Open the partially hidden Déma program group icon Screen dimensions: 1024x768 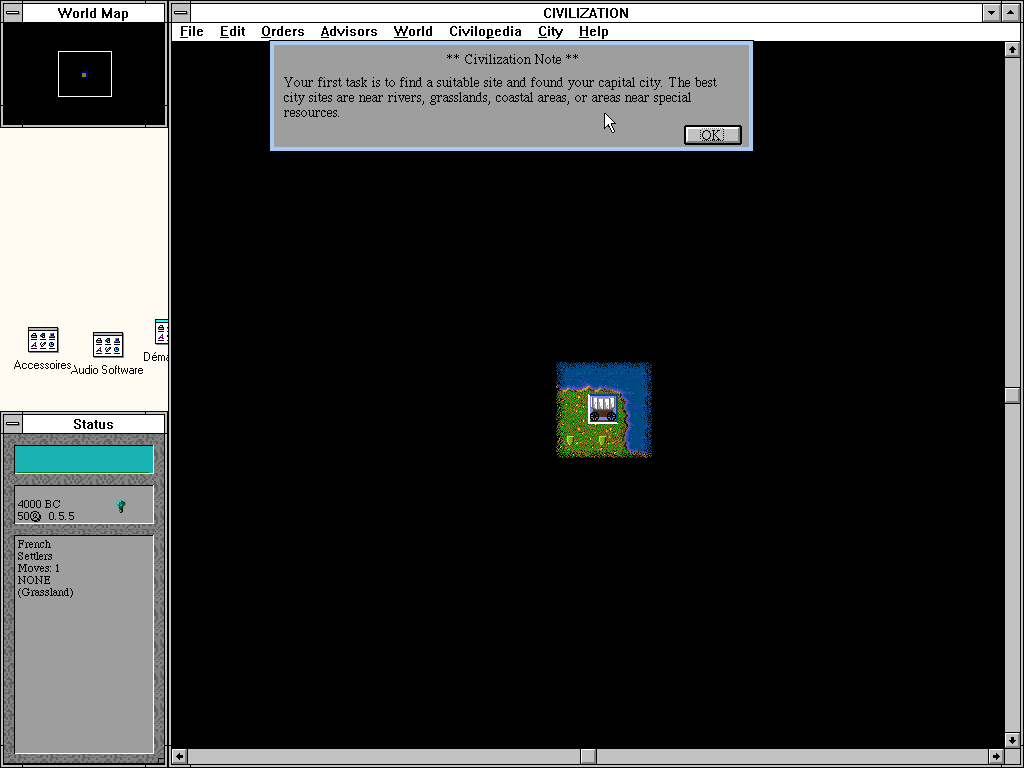coord(161,332)
